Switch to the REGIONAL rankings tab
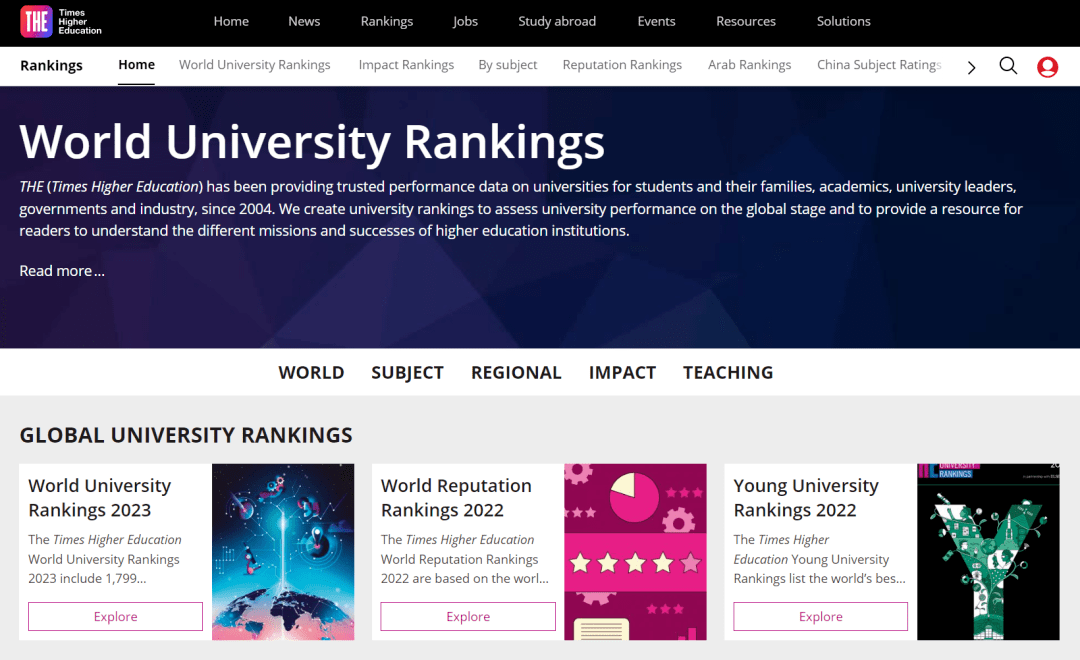 coord(516,372)
